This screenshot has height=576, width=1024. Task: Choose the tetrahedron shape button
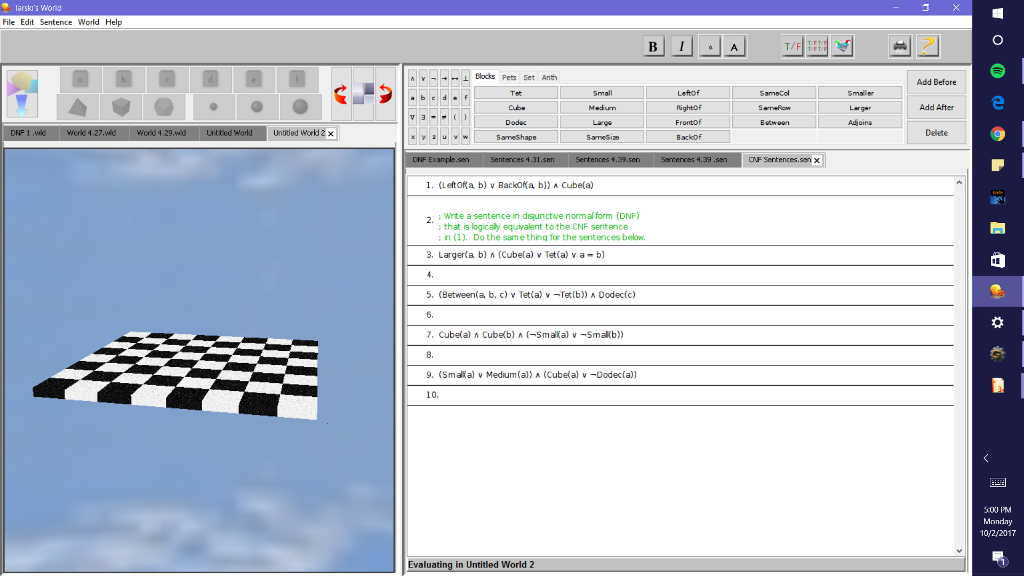78,106
